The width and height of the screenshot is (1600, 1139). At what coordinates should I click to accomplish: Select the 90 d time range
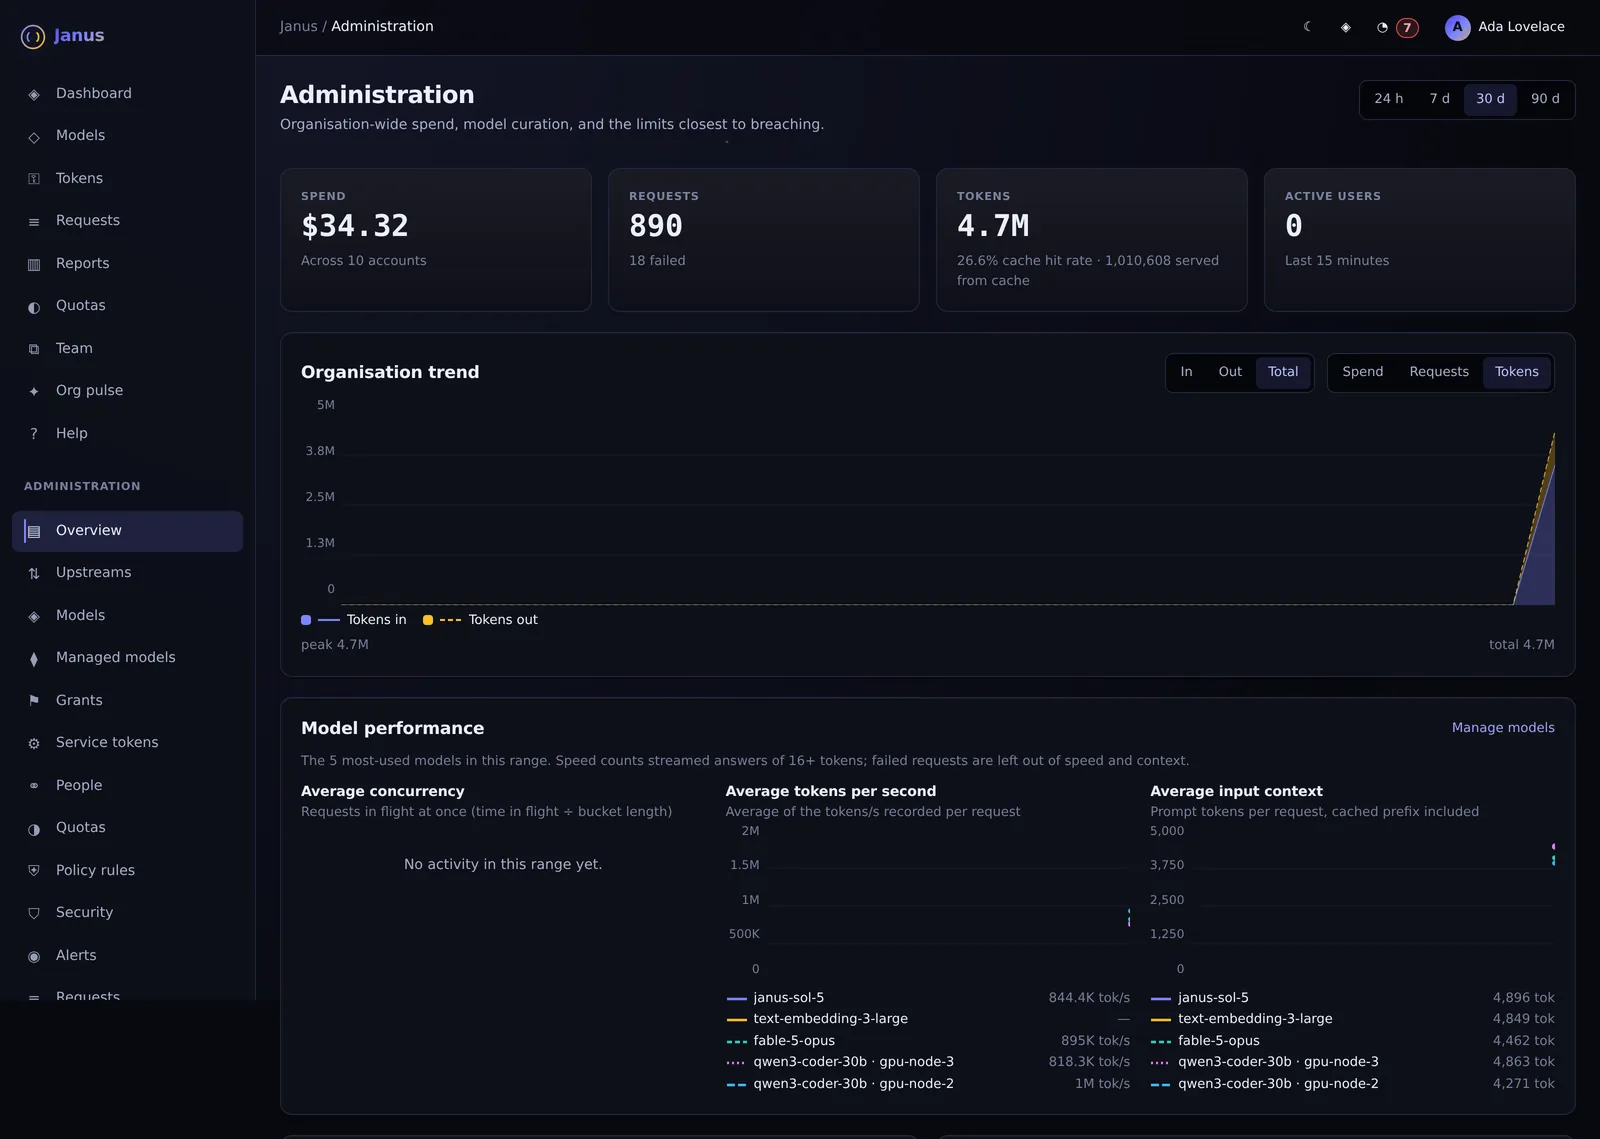coord(1545,99)
